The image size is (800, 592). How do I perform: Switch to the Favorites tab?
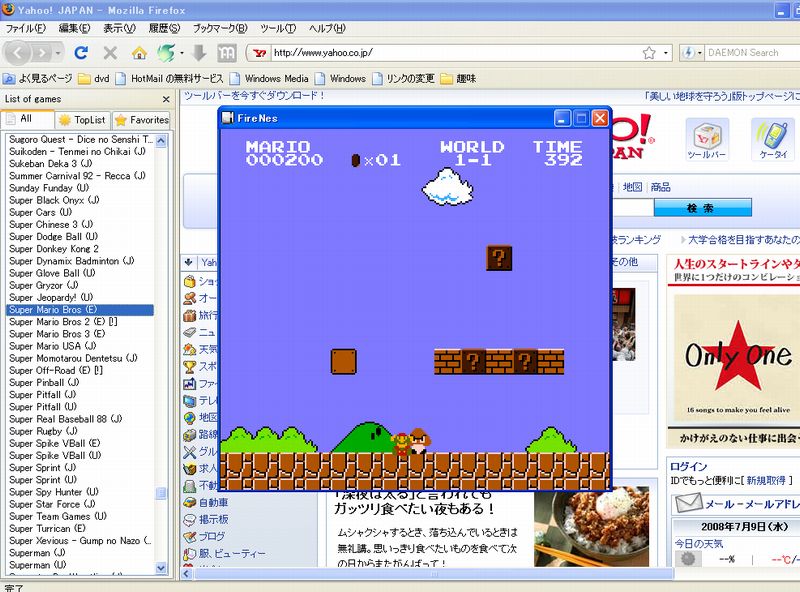tap(141, 120)
